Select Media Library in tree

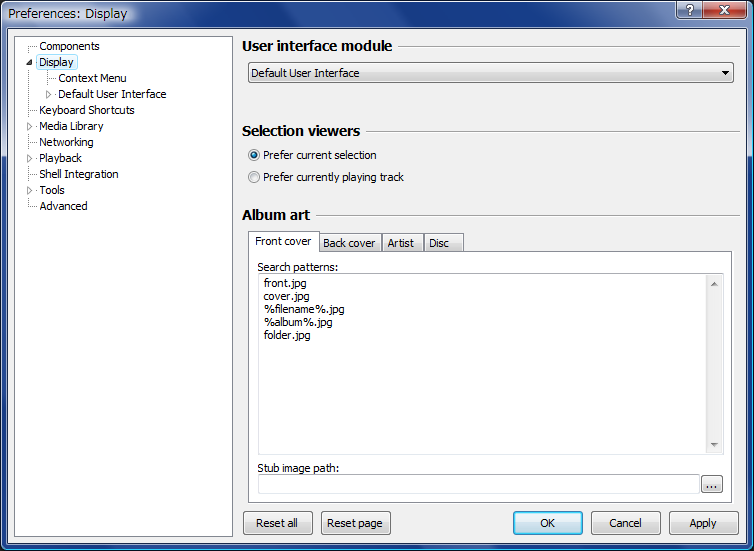pos(71,126)
